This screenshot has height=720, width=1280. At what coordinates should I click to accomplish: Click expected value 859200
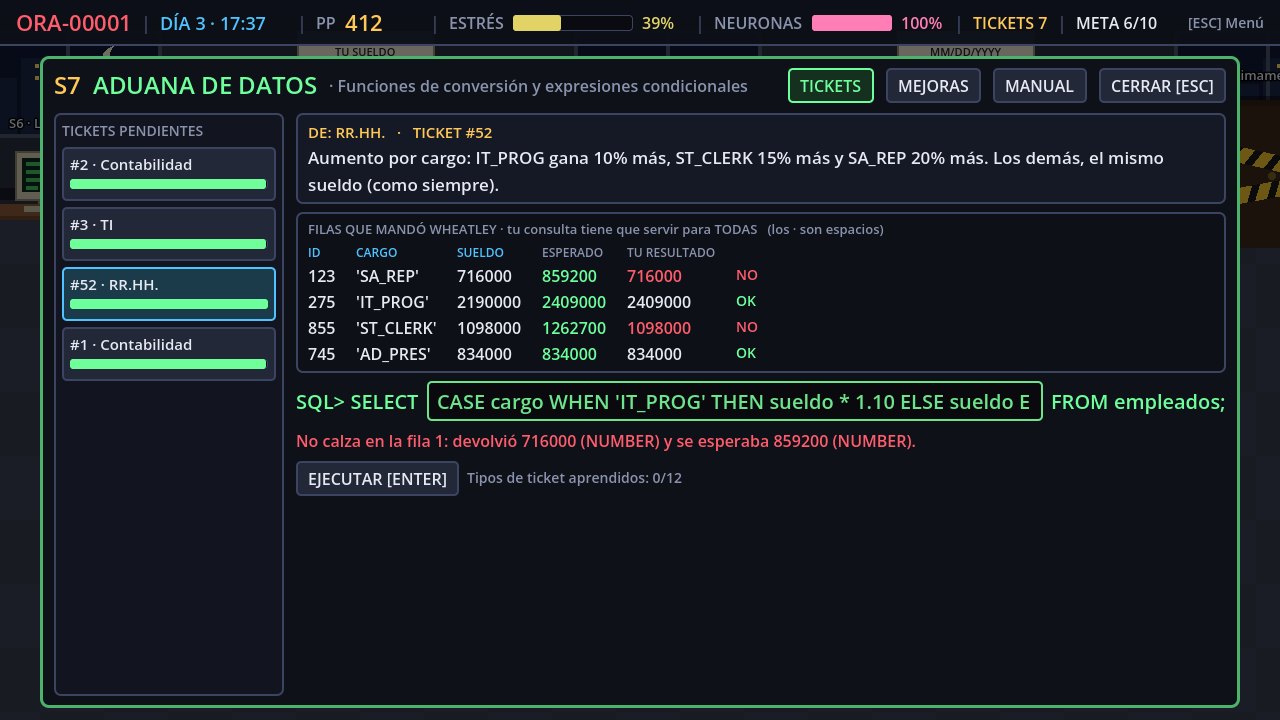pos(569,276)
